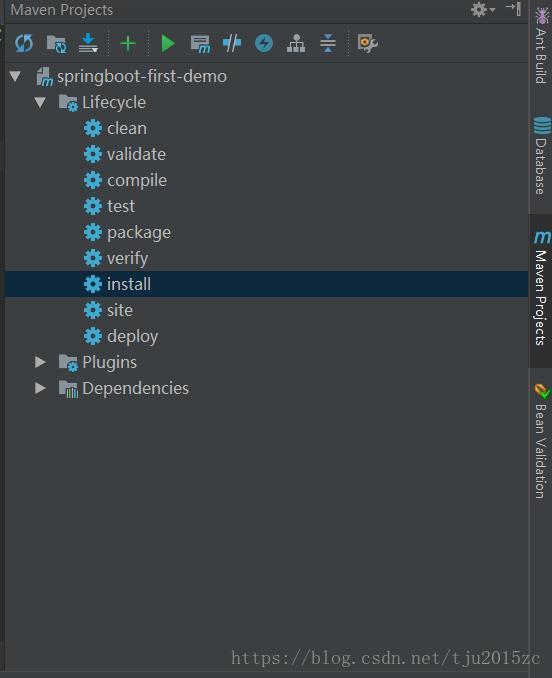
Task: Add Maven project with plus icon
Action: [128, 44]
